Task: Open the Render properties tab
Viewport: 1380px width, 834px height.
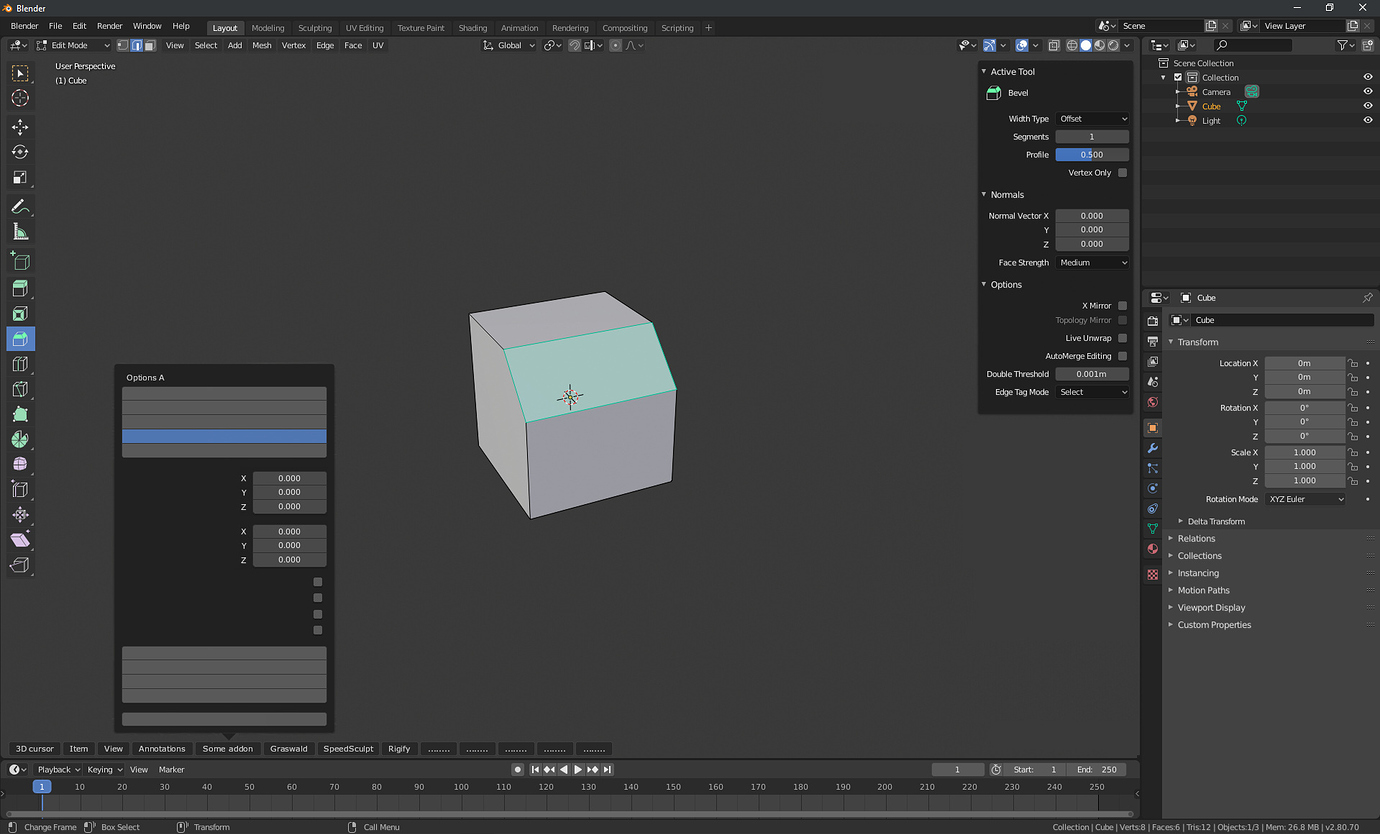Action: tap(1152, 321)
